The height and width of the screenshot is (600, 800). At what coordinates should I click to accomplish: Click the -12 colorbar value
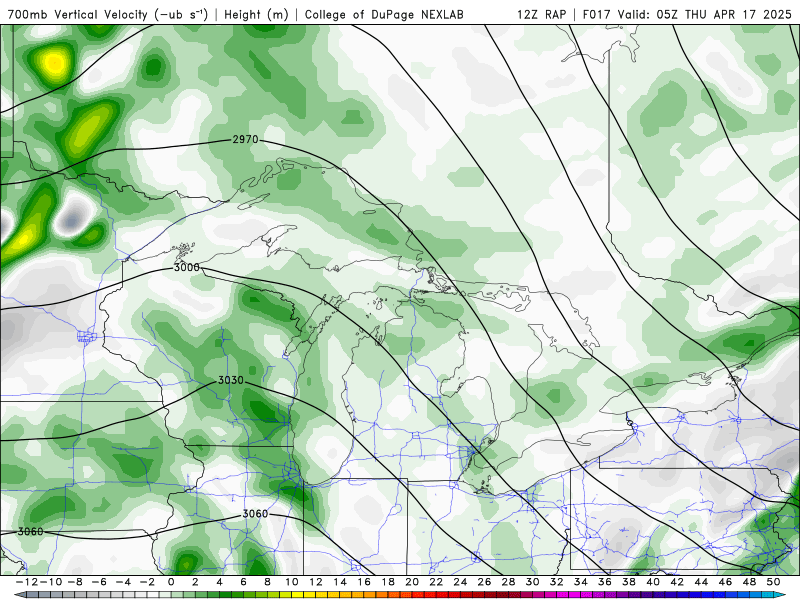(27, 582)
